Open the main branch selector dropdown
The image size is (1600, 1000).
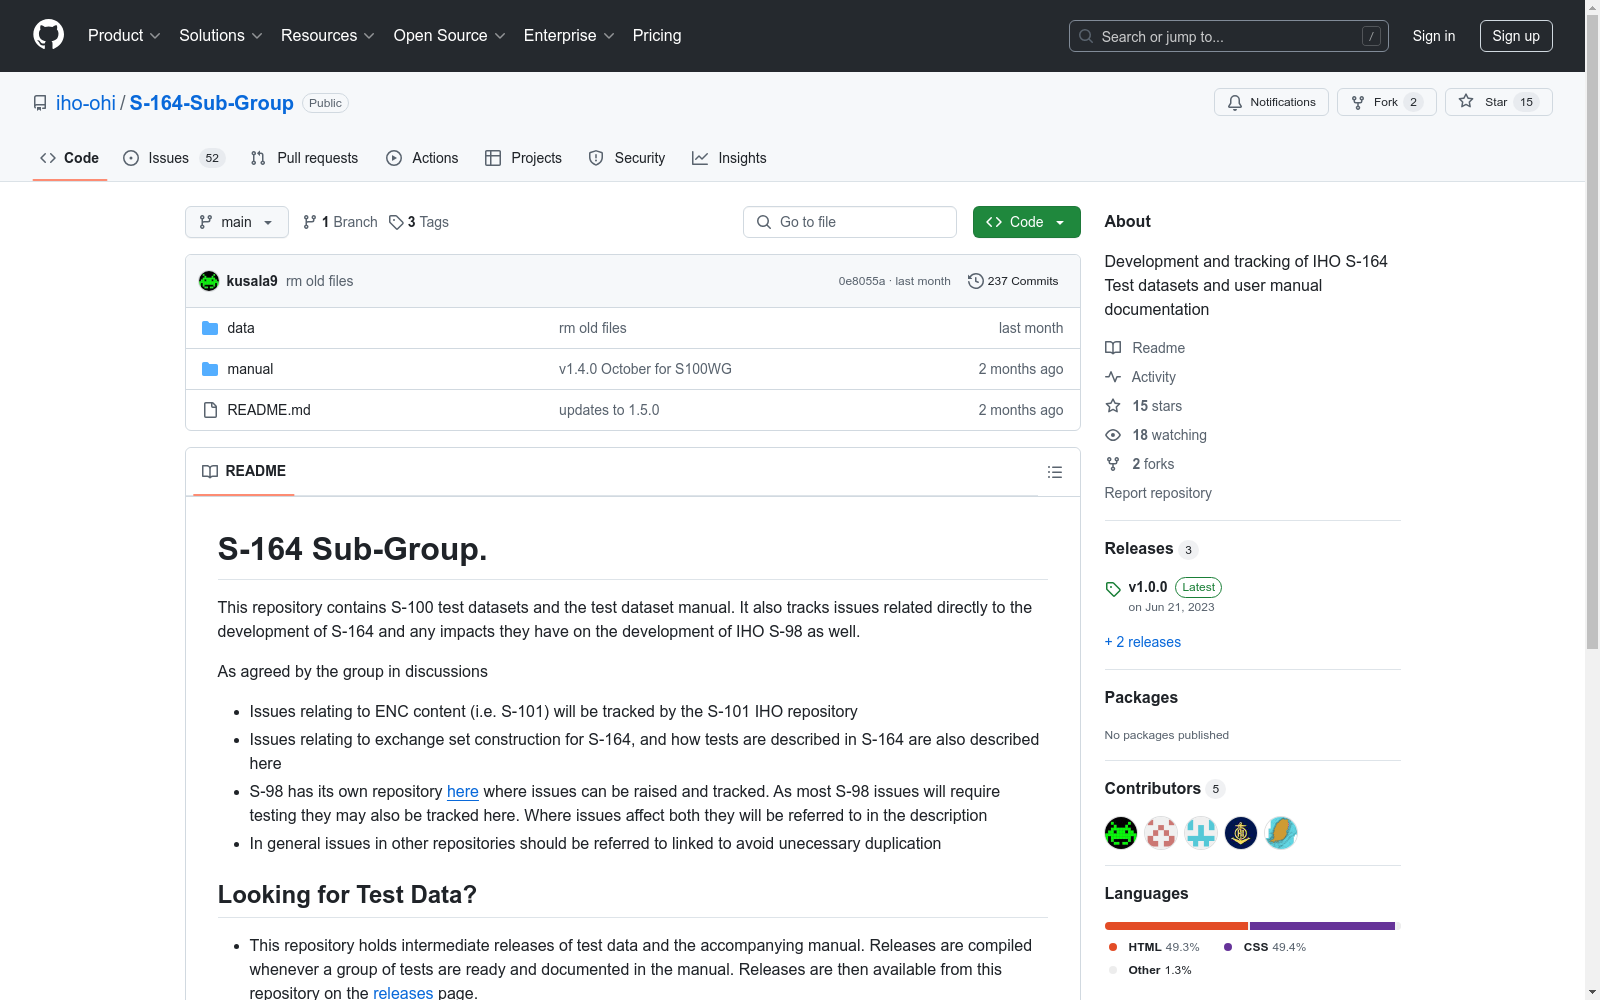(x=237, y=222)
